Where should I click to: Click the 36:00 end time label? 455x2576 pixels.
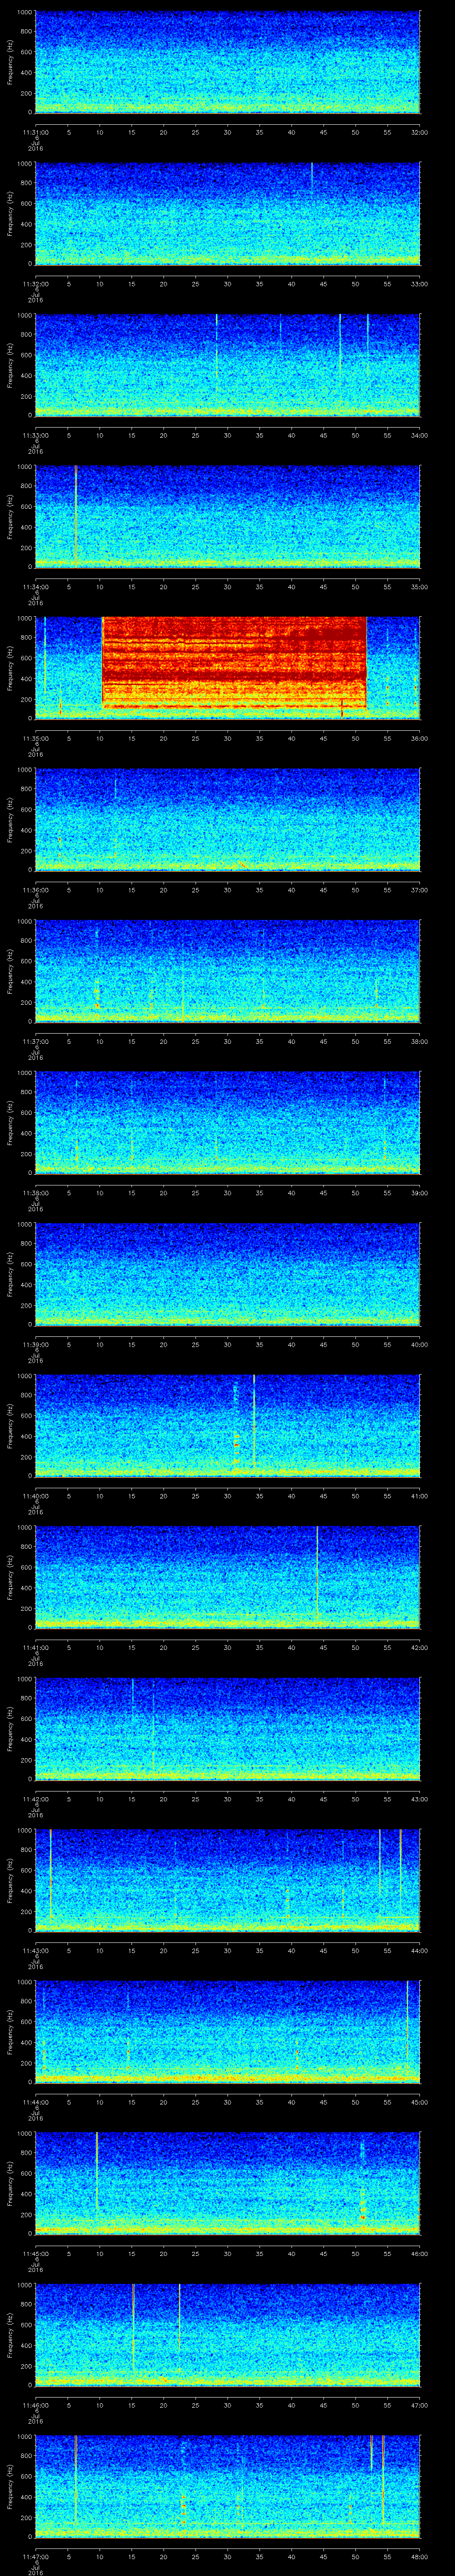[419, 738]
